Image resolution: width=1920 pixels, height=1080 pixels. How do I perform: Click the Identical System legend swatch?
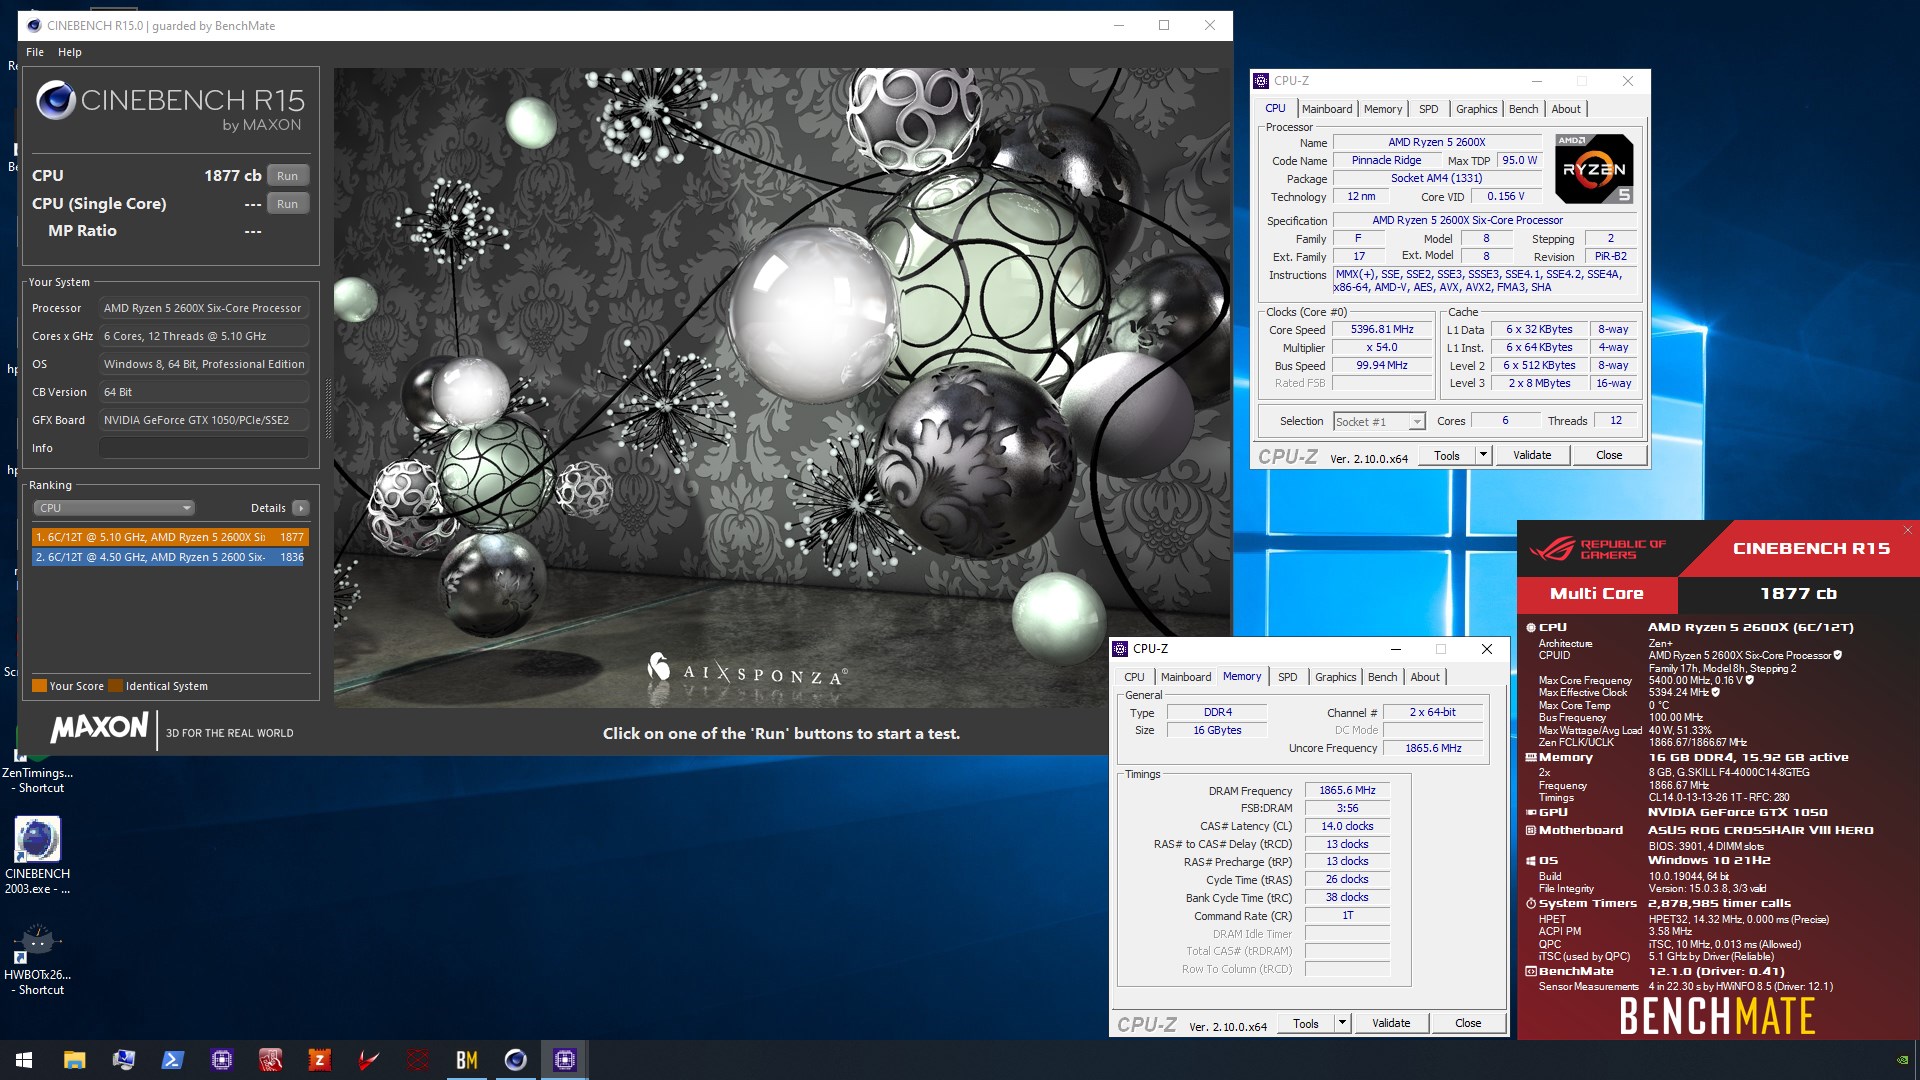coord(116,686)
